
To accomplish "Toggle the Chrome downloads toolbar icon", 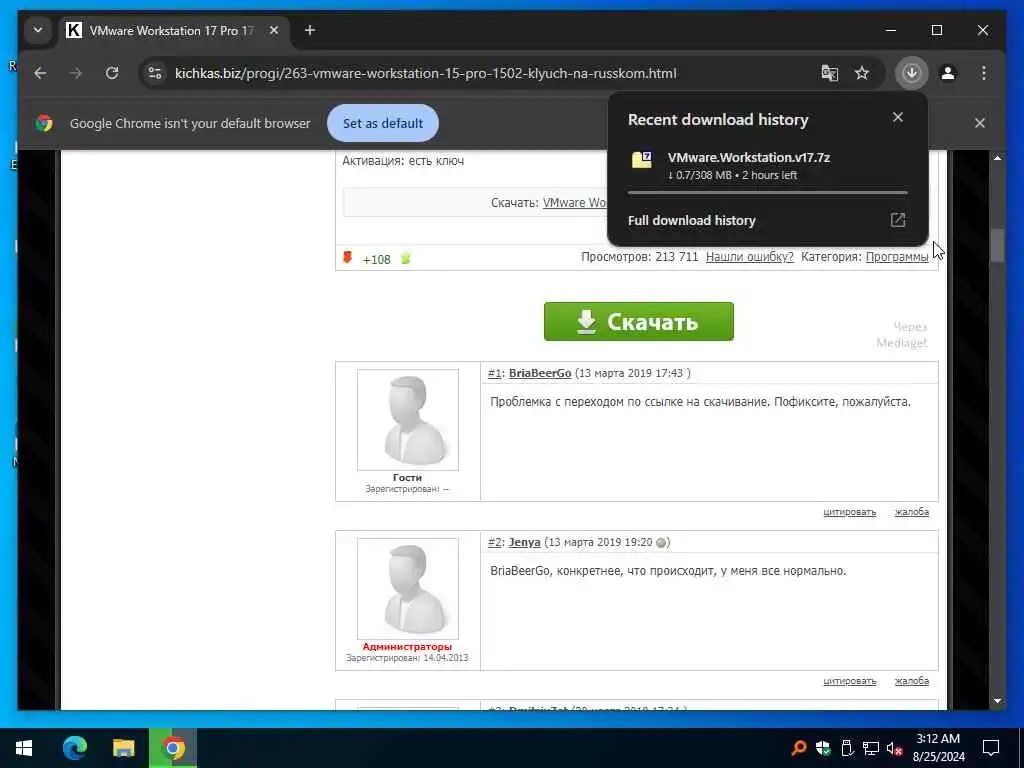I will coord(912,73).
